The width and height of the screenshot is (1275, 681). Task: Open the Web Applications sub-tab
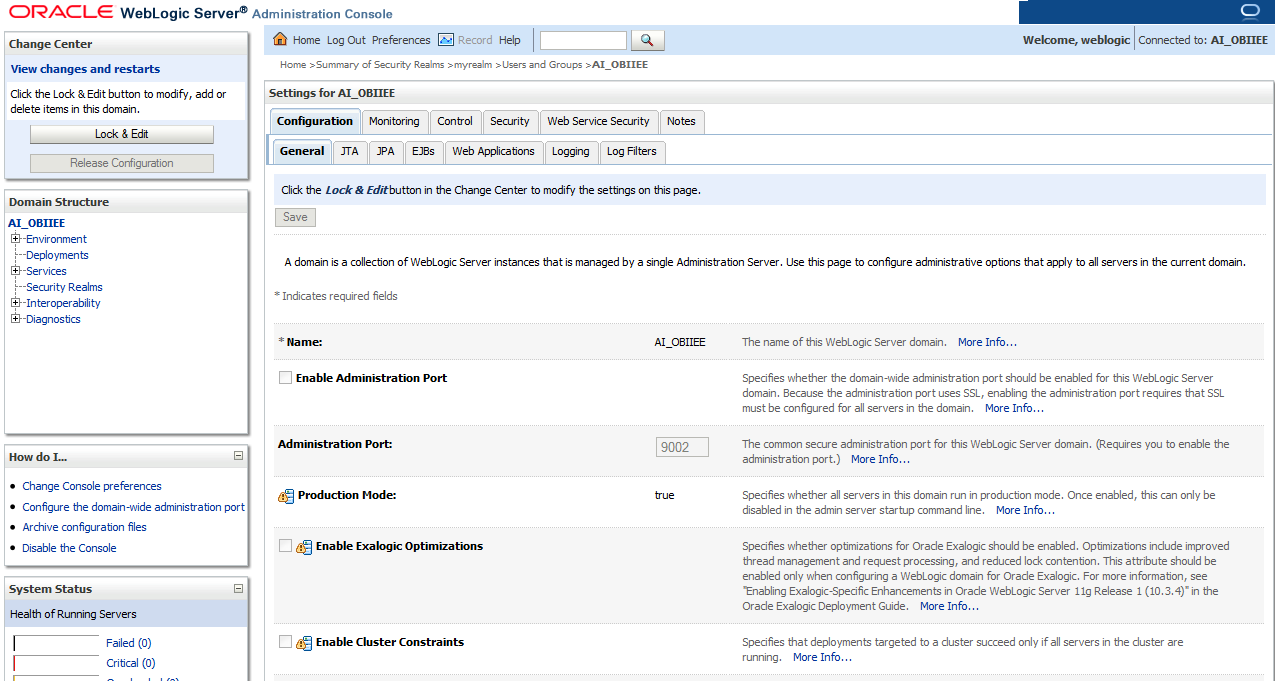pos(493,151)
